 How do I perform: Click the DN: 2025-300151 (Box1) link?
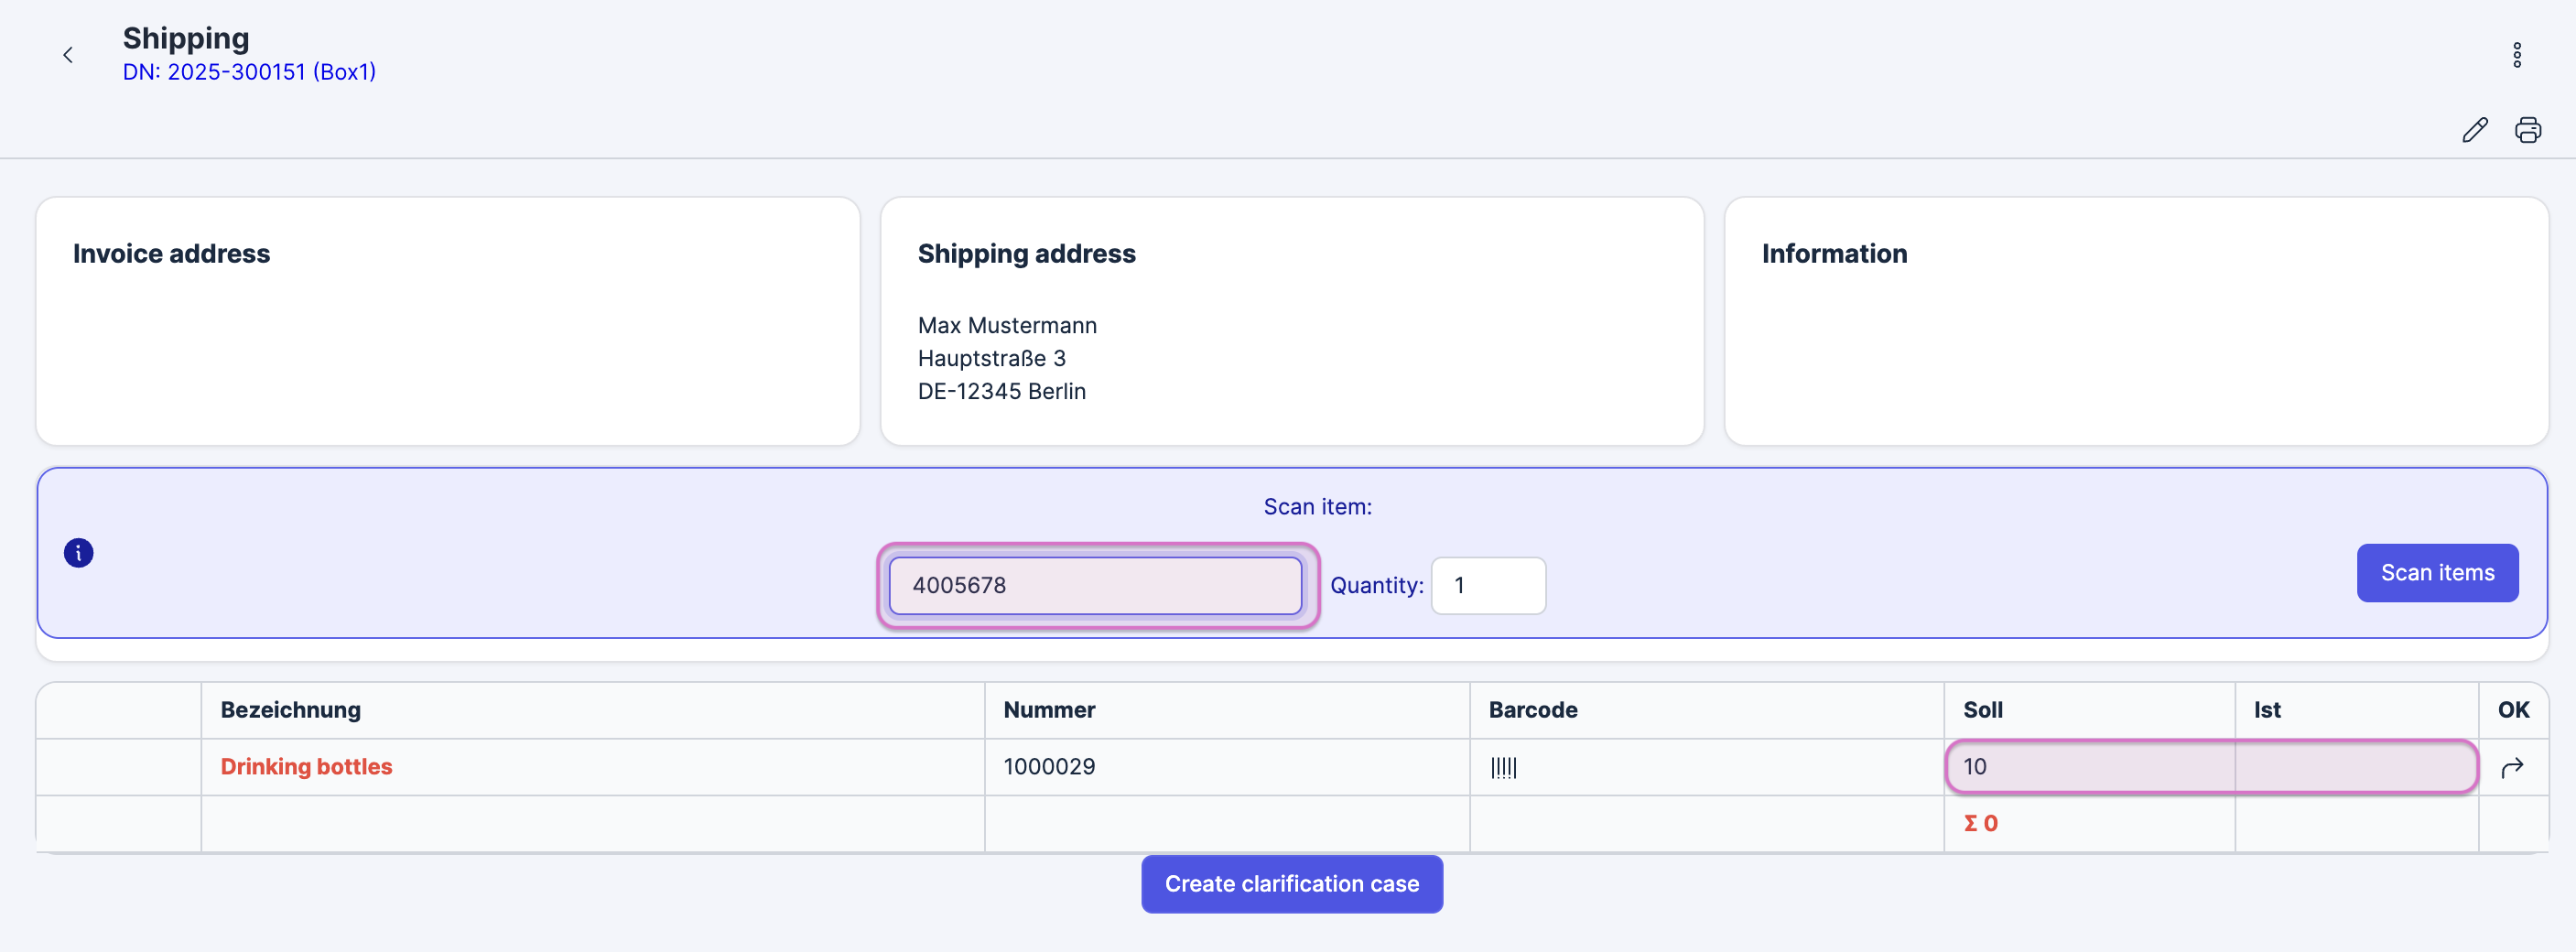coord(249,72)
